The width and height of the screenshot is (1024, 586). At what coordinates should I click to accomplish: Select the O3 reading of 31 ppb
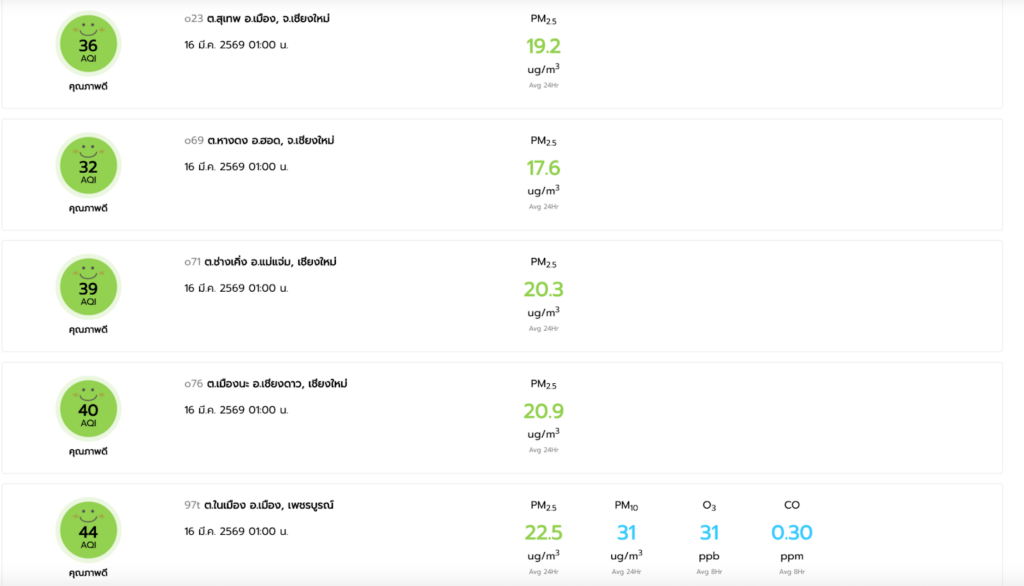pos(709,533)
